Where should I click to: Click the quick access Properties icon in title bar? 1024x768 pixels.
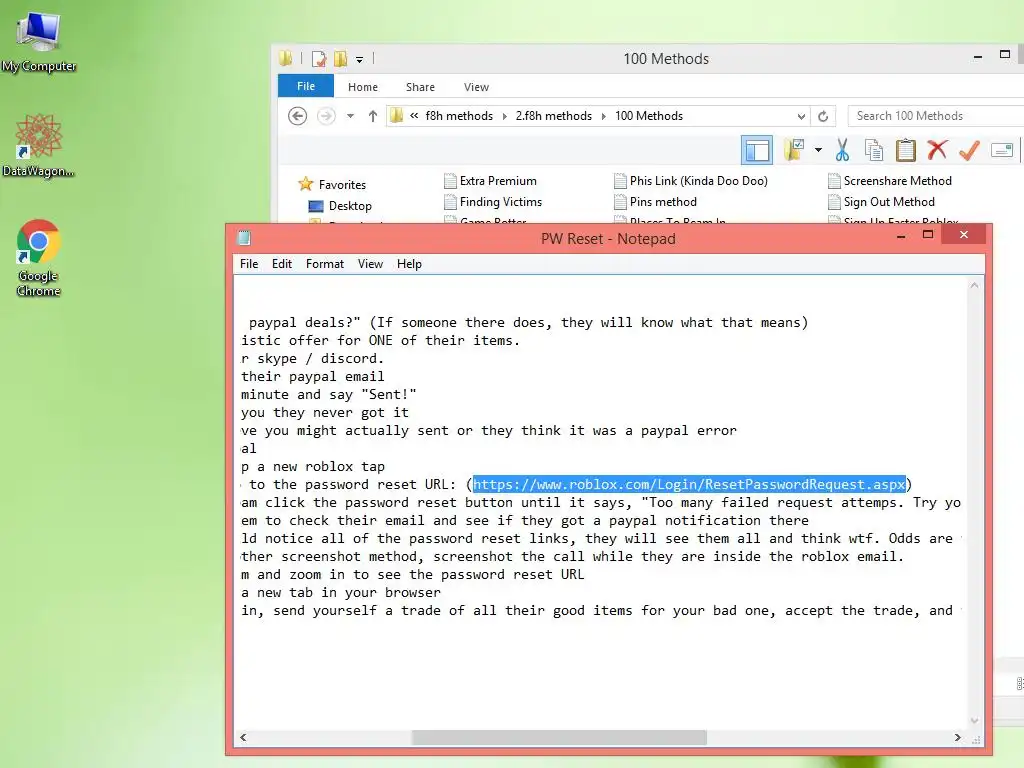point(319,59)
